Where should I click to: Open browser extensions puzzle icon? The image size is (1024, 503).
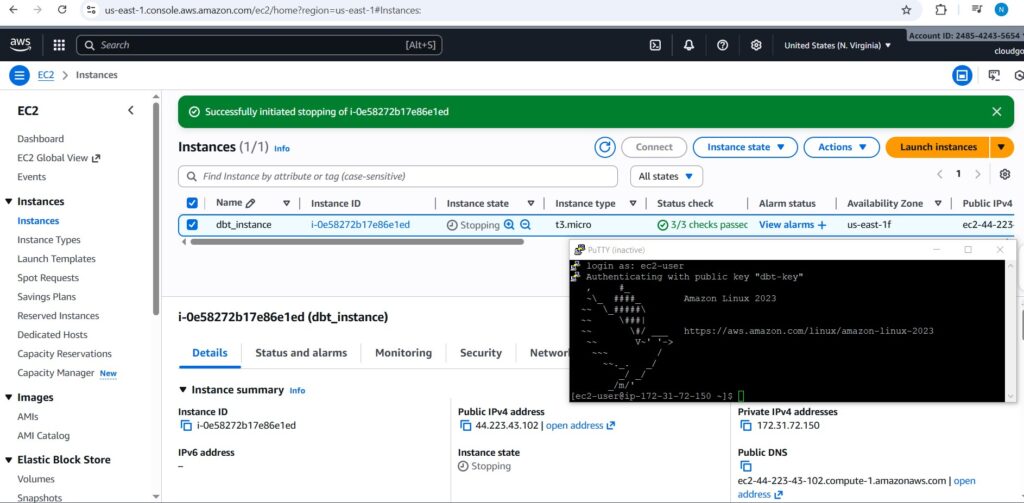[941, 10]
